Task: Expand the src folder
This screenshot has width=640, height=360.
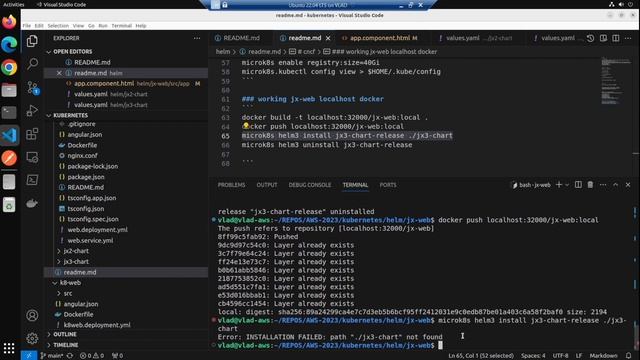Action: tap(68, 293)
